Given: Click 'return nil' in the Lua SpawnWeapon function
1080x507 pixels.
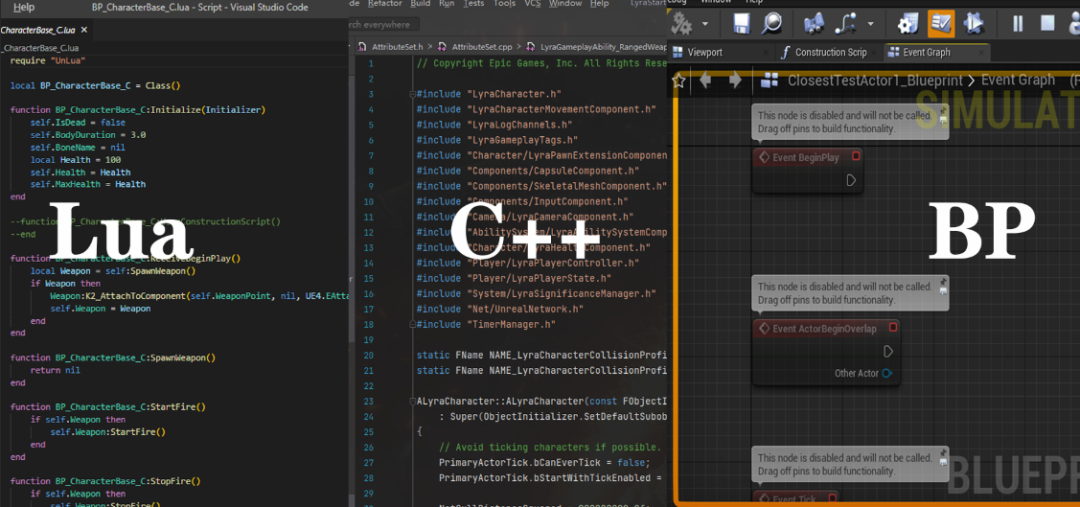Looking at the screenshot, I should (55, 370).
